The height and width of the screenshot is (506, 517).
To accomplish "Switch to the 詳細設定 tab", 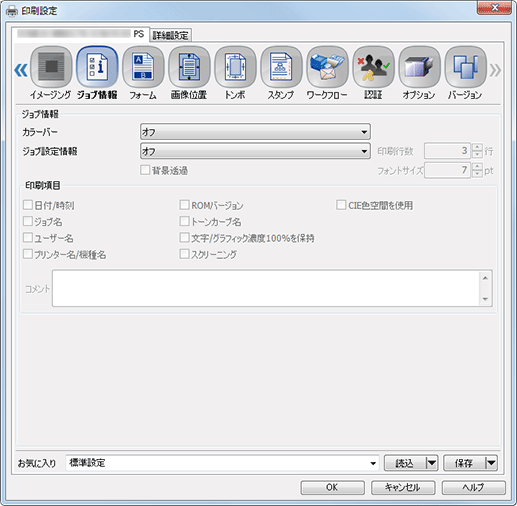I will [170, 35].
